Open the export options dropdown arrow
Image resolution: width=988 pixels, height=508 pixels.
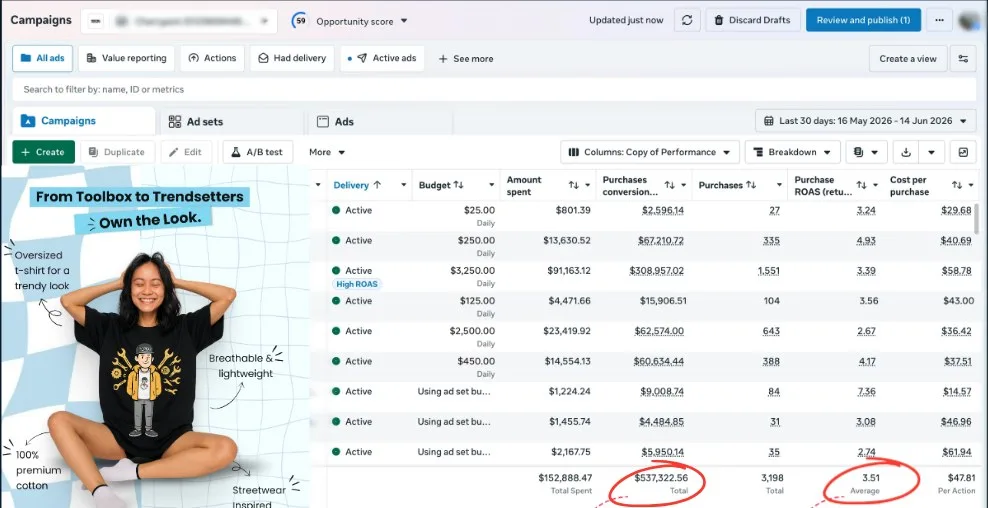pyautogui.click(x=931, y=152)
